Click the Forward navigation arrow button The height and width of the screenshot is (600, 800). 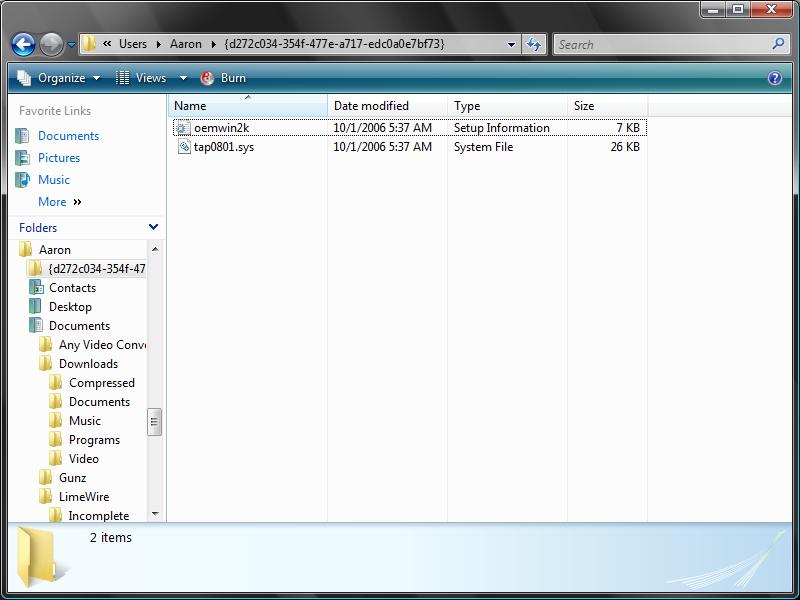(x=52, y=44)
